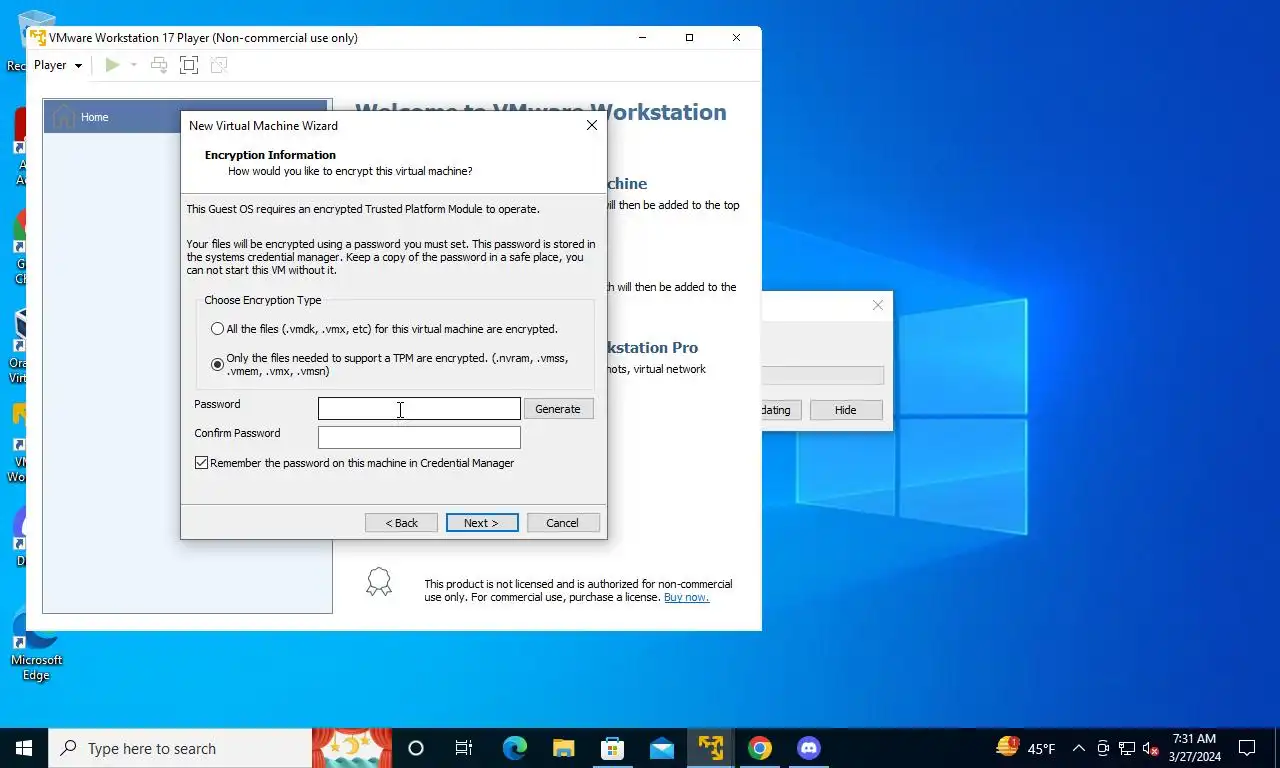Image resolution: width=1280 pixels, height=768 pixels.
Task: Close the New Virtual Machine Wizard dialog
Action: coord(591,125)
